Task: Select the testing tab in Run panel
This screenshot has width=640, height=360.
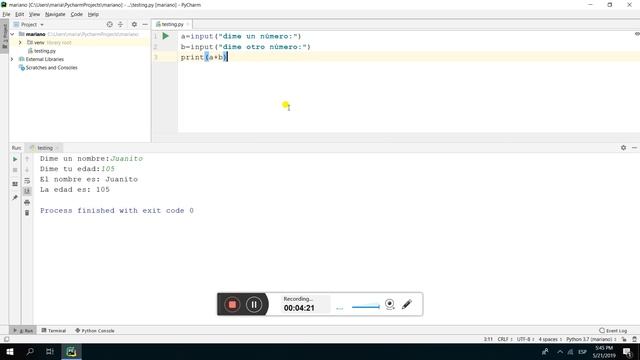Action: (45, 148)
